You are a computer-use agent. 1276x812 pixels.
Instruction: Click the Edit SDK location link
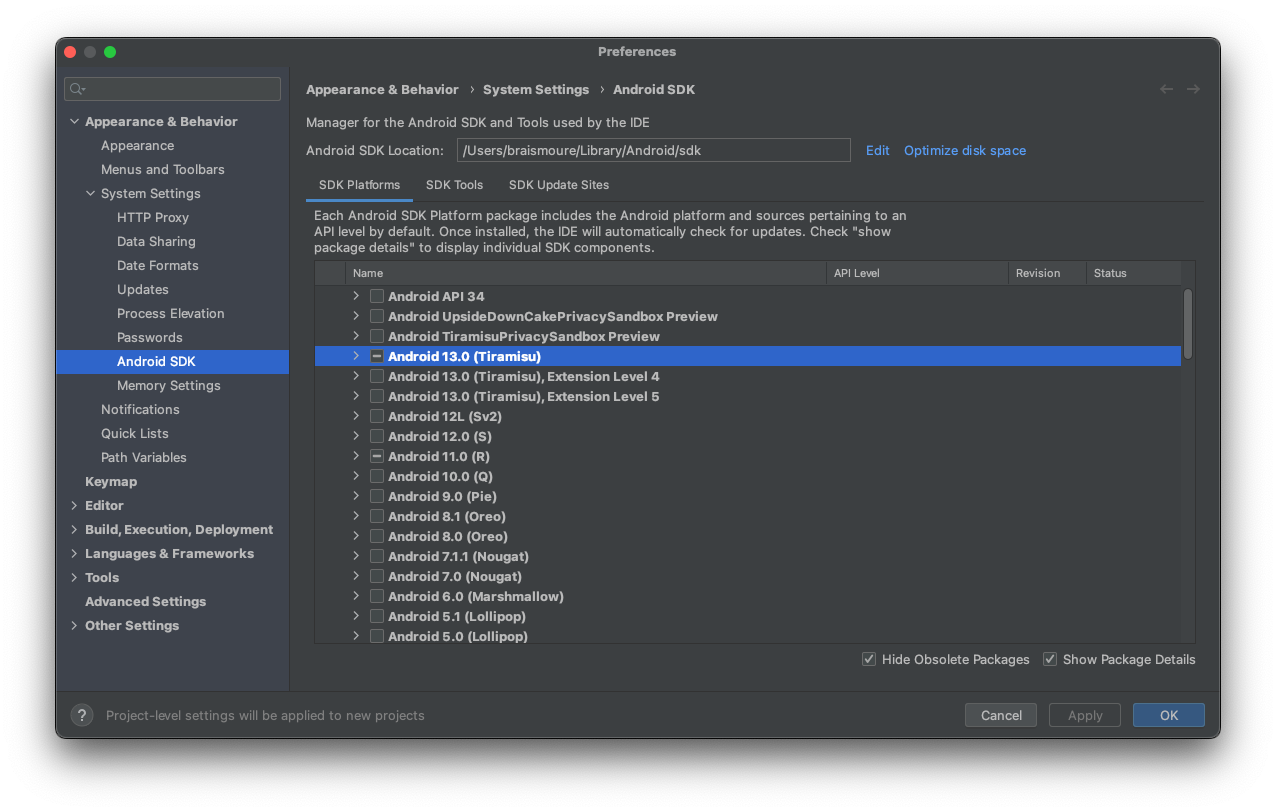[x=877, y=150]
